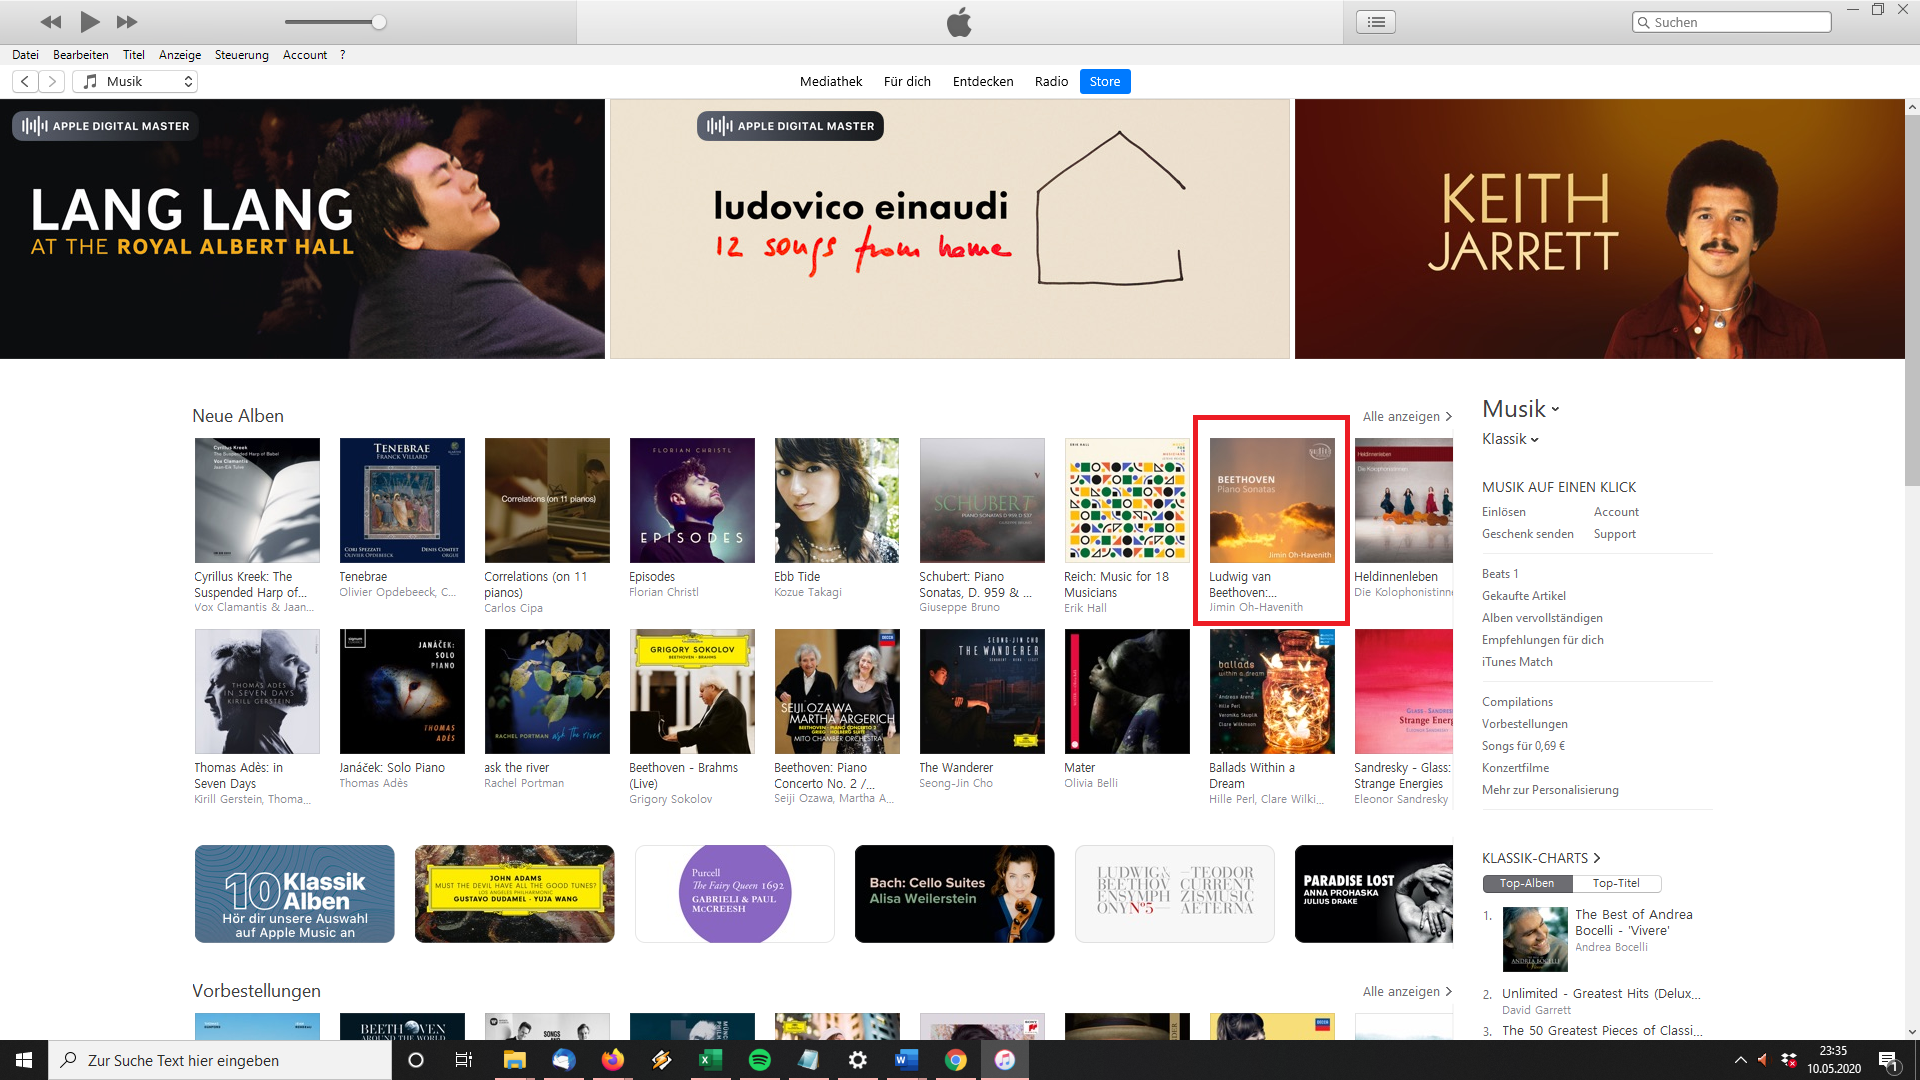Go forward with the right navigation arrow
Image resolution: width=1920 pixels, height=1080 pixels.
click(x=52, y=81)
